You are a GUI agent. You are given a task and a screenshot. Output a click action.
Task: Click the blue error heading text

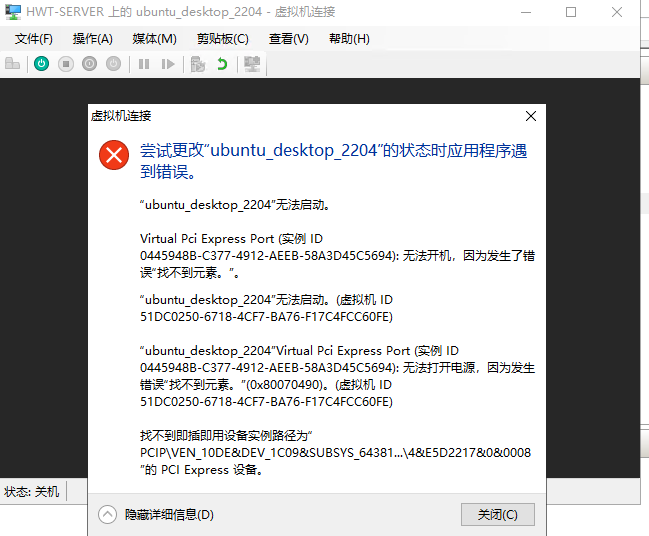(333, 161)
